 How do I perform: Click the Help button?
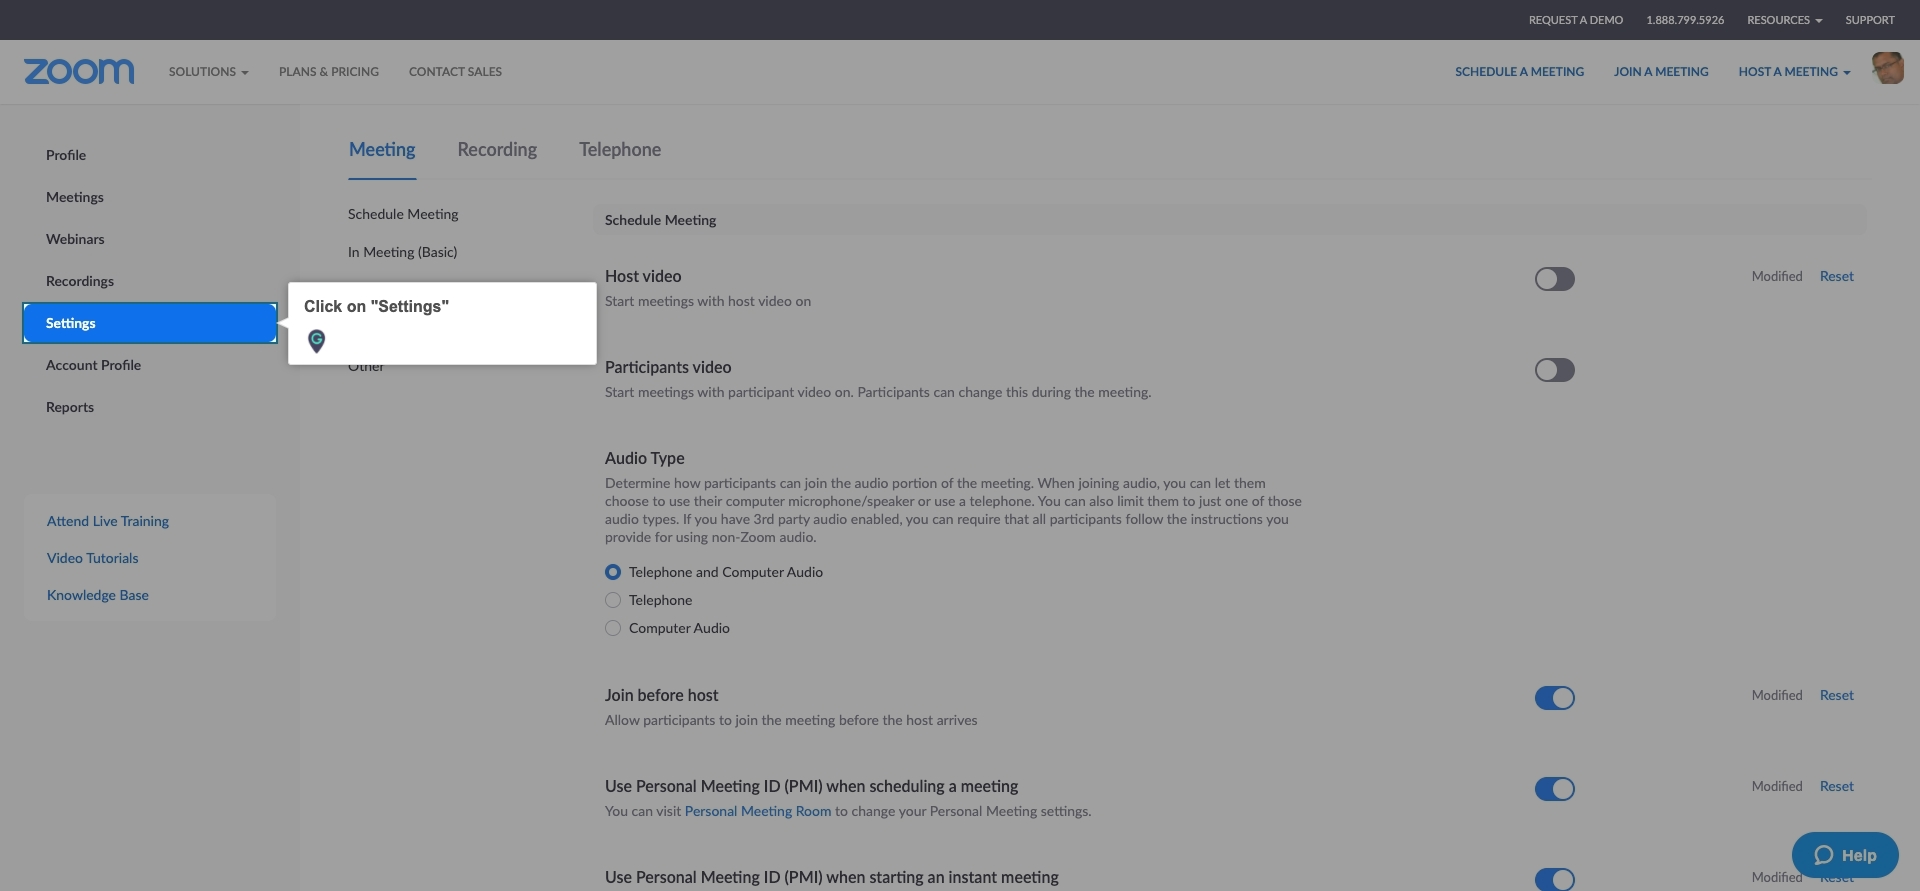[1845, 855]
